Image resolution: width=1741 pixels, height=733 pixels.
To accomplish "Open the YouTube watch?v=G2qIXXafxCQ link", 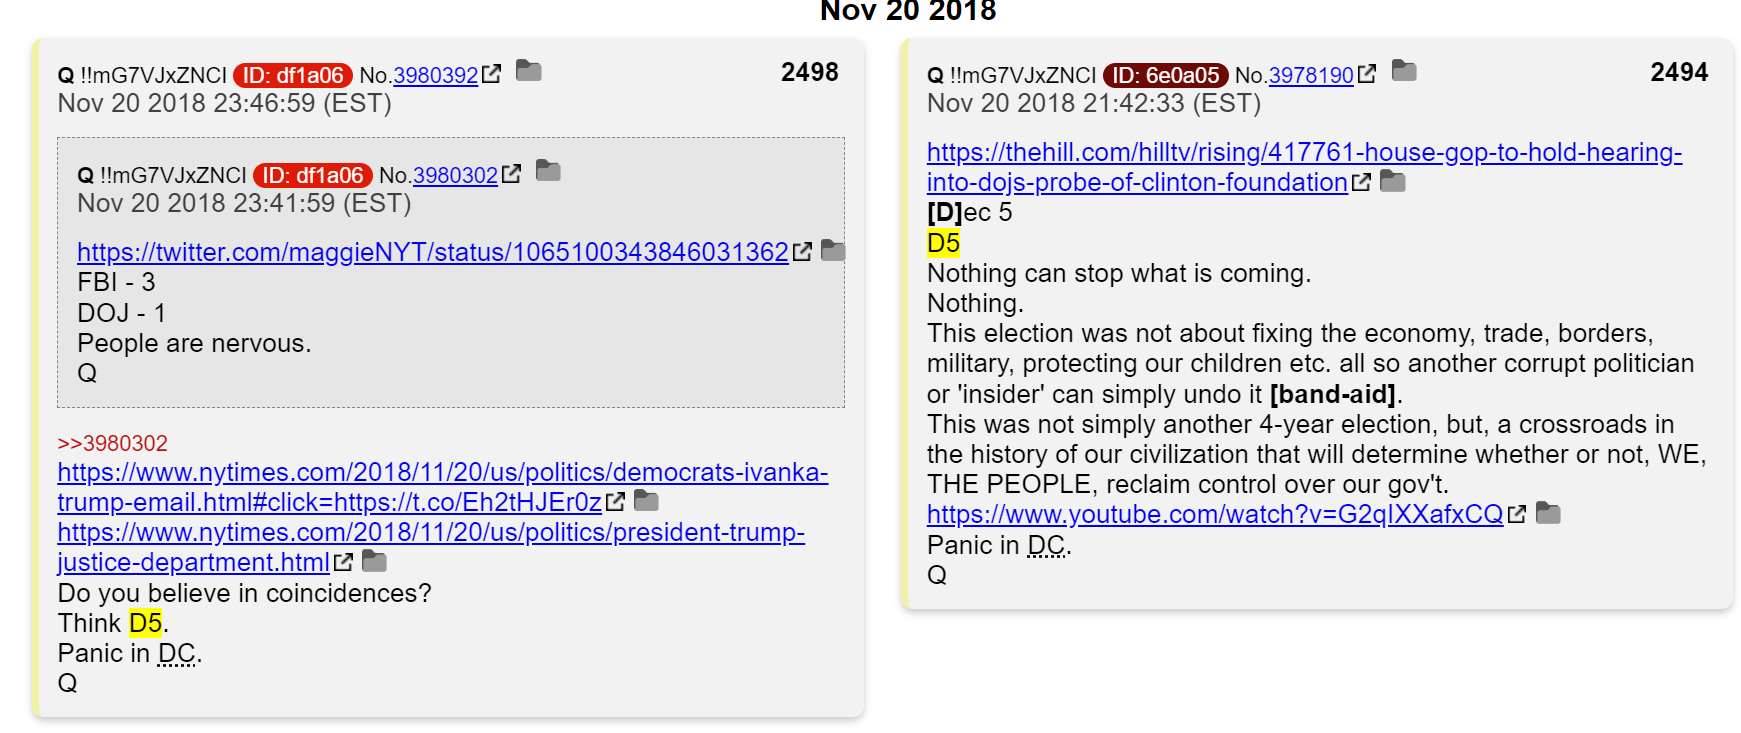I will [x=1215, y=514].
